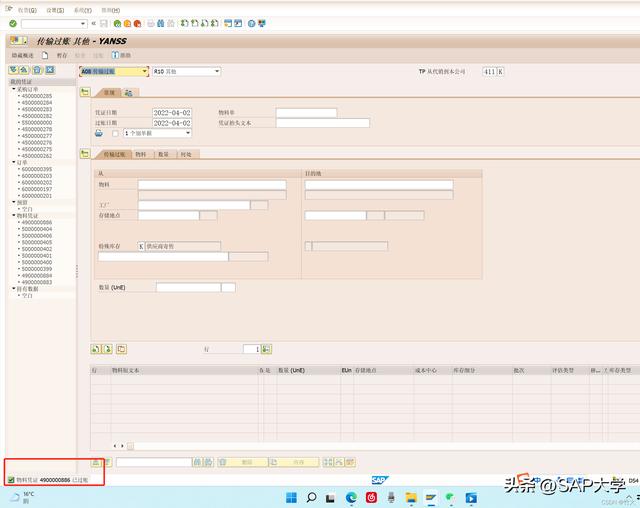The image size is (640, 508).
Task: Click the Create New Session icon
Action: tap(228, 24)
